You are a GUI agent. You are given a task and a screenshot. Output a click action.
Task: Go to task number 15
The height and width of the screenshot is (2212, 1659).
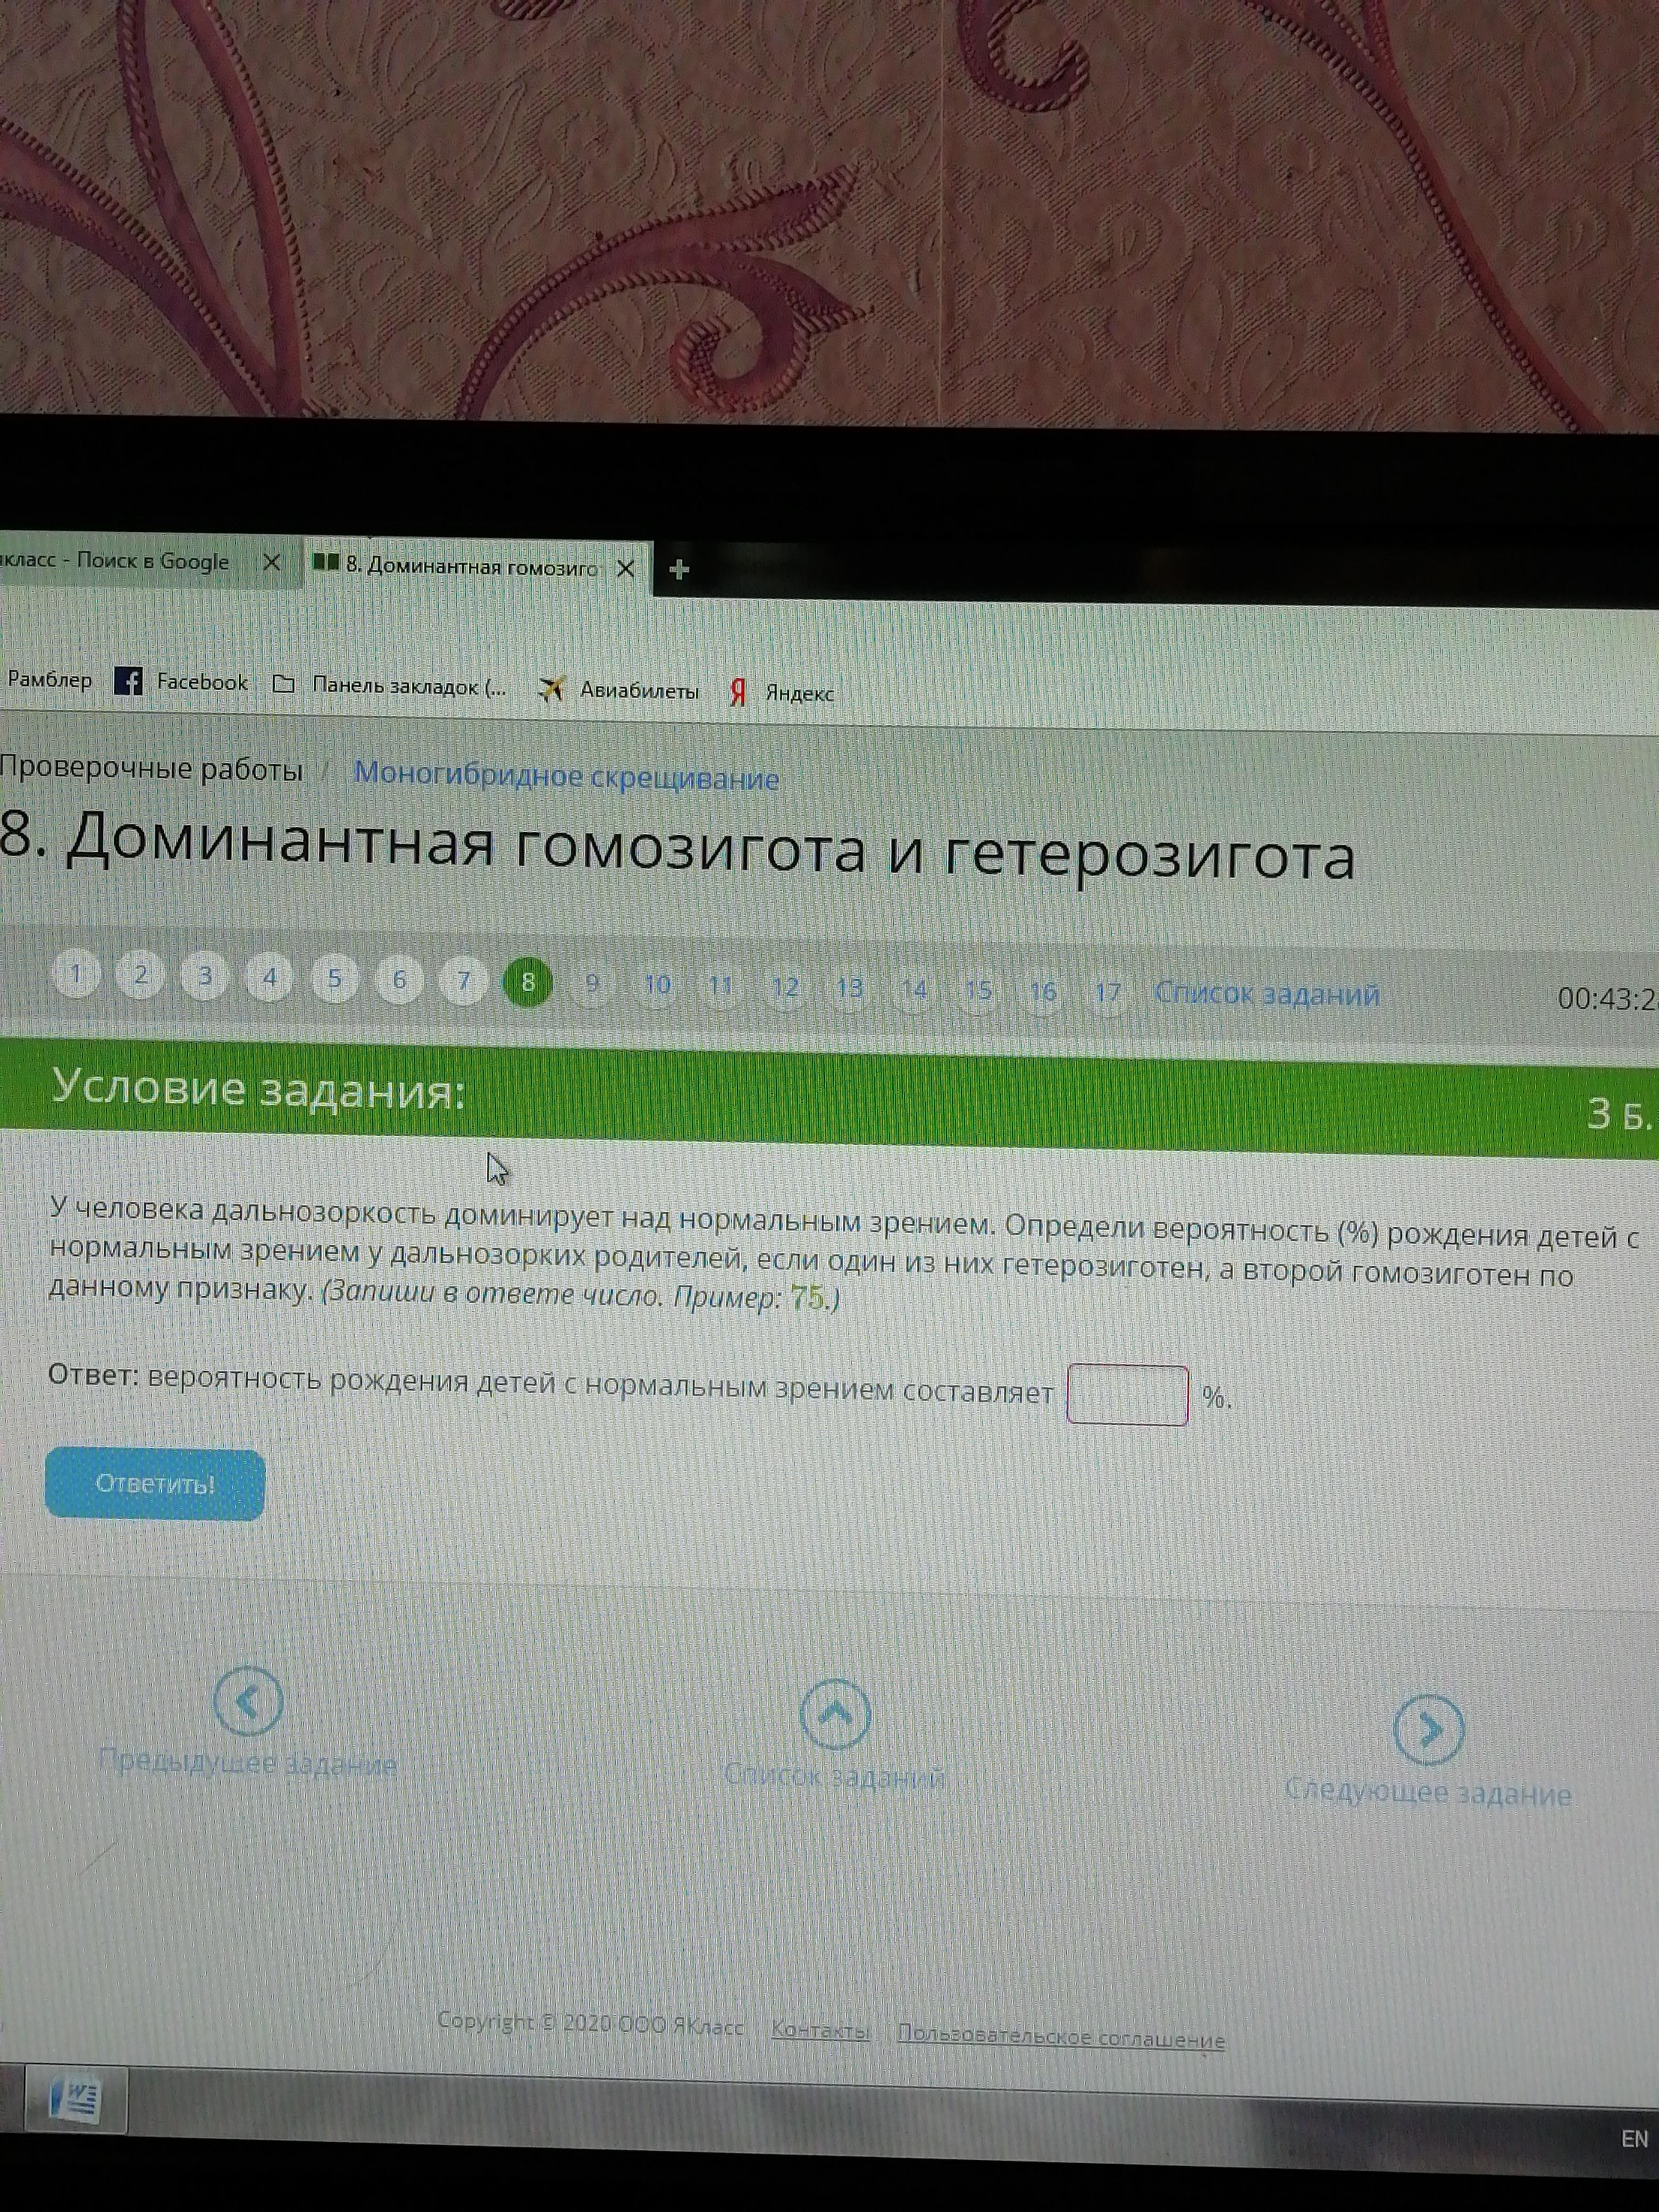(978, 991)
